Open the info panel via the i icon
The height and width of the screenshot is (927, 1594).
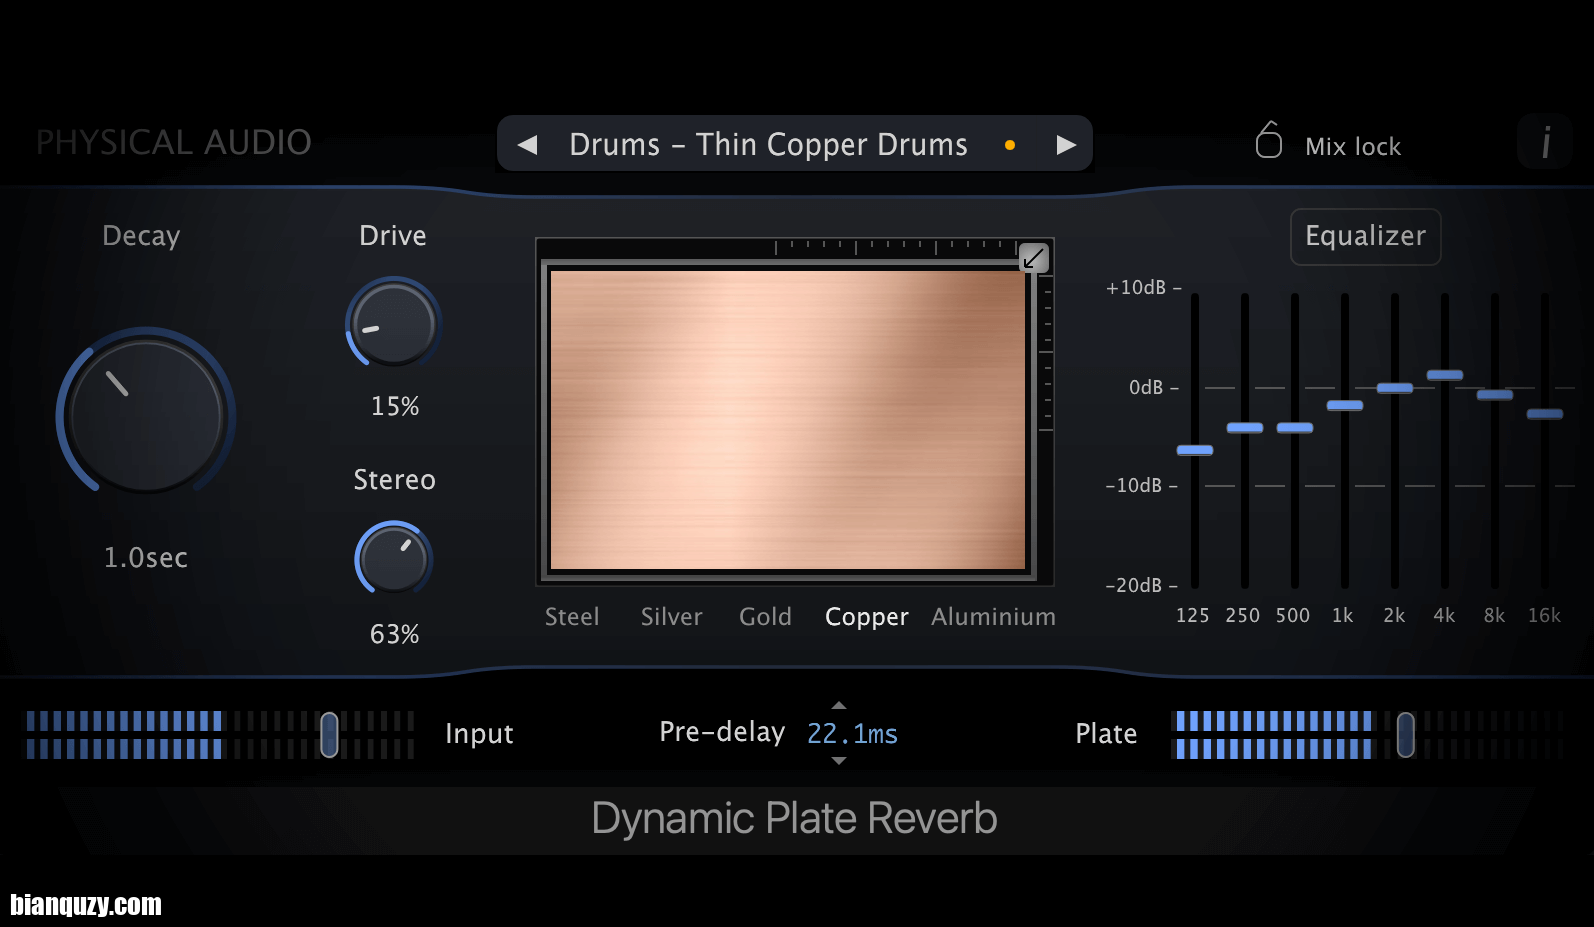point(1545,142)
